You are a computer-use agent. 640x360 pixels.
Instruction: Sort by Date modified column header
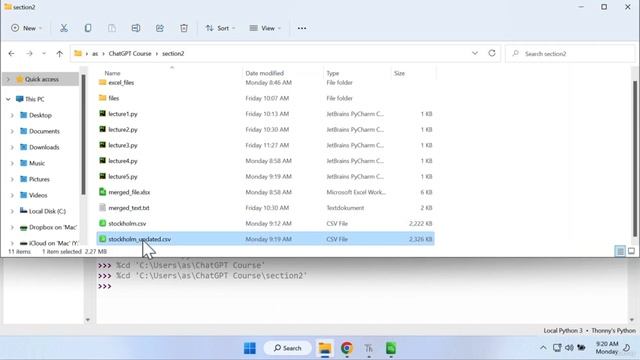[x=264, y=73]
